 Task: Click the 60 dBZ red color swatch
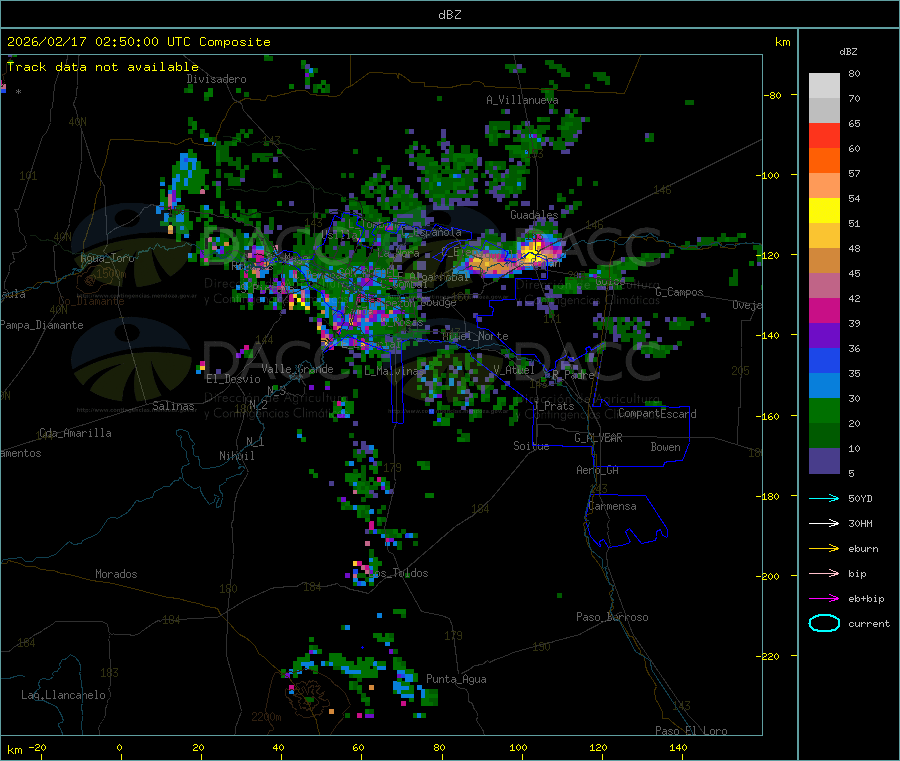(824, 135)
